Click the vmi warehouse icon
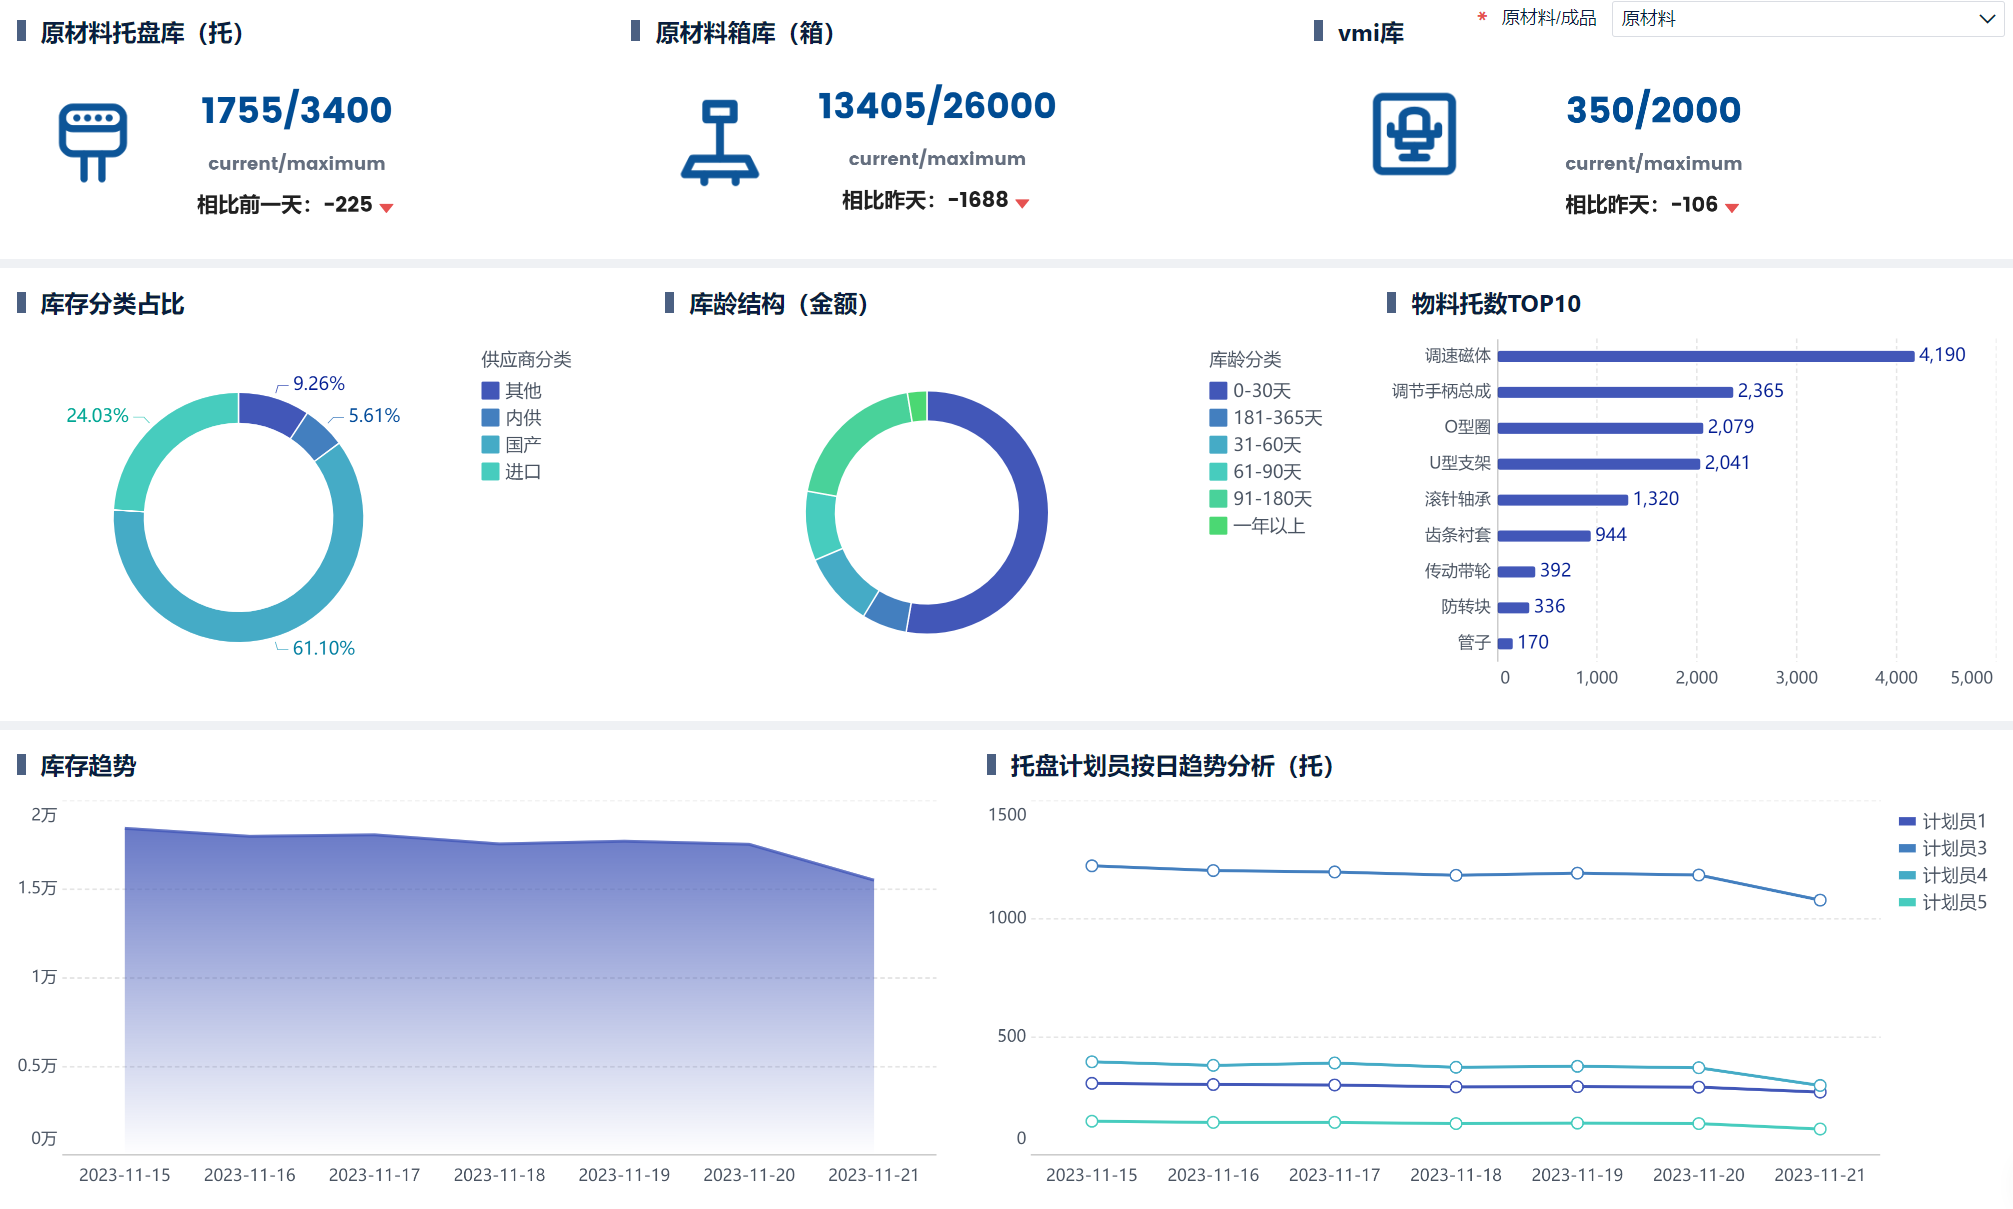2013x1209 pixels. coord(1413,134)
